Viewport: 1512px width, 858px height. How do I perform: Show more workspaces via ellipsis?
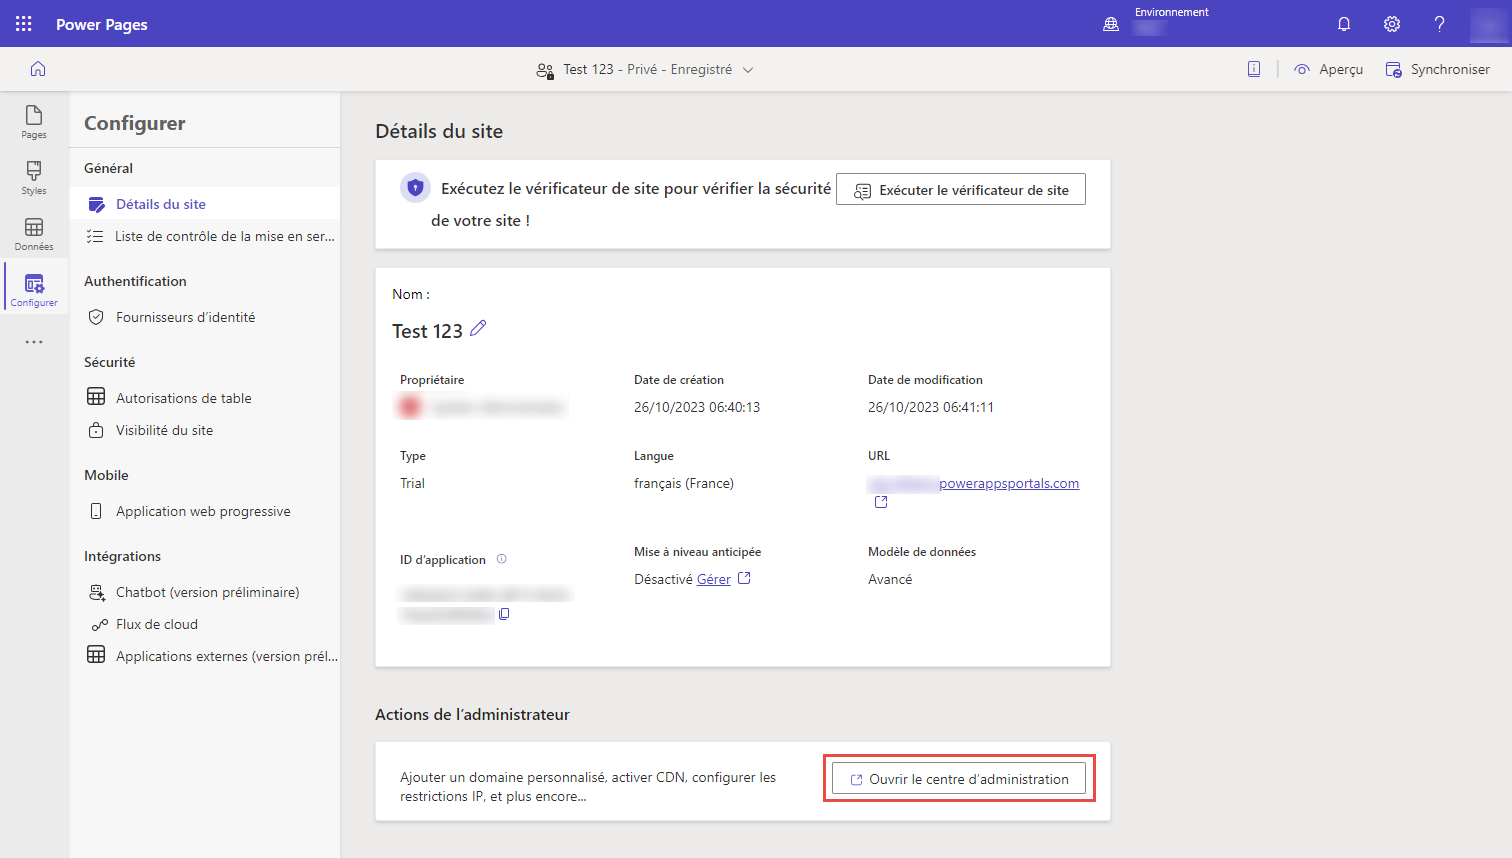(34, 342)
